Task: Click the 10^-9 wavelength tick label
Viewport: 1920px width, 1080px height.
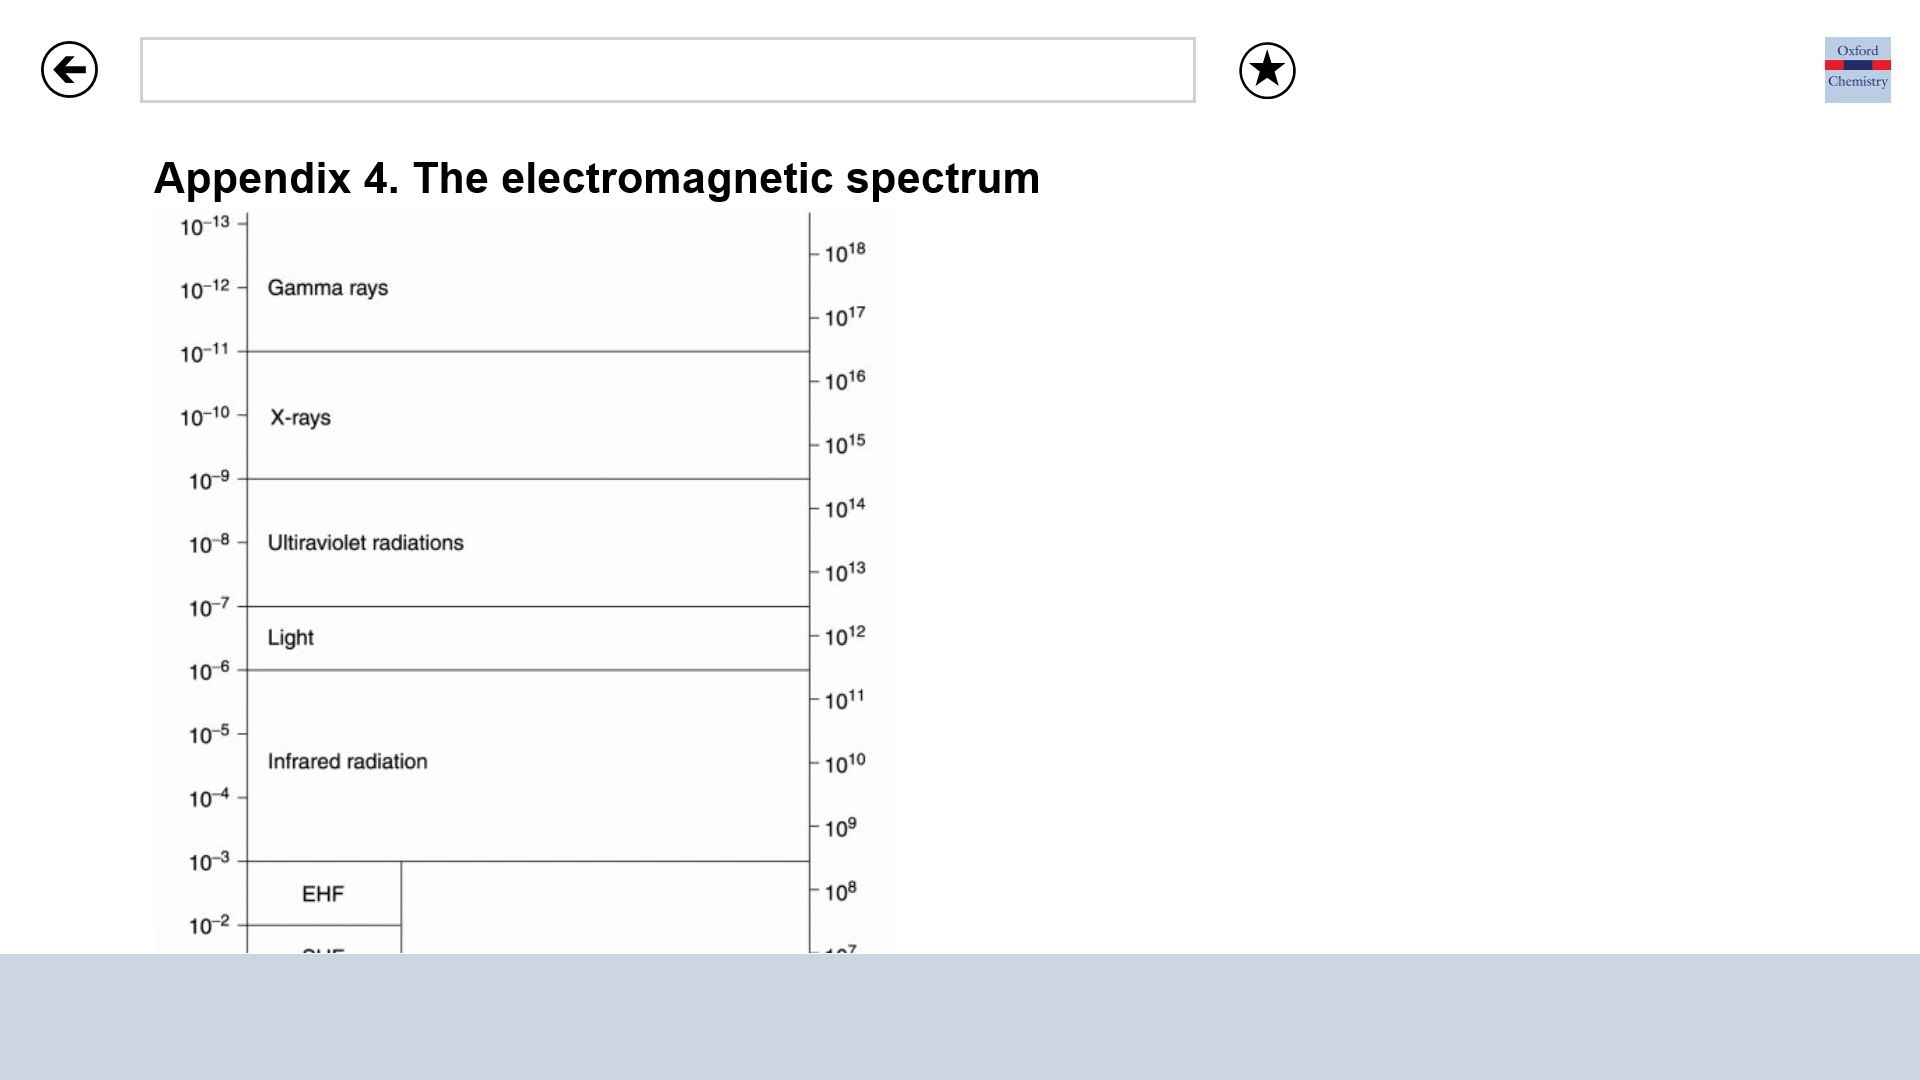Action: (209, 481)
